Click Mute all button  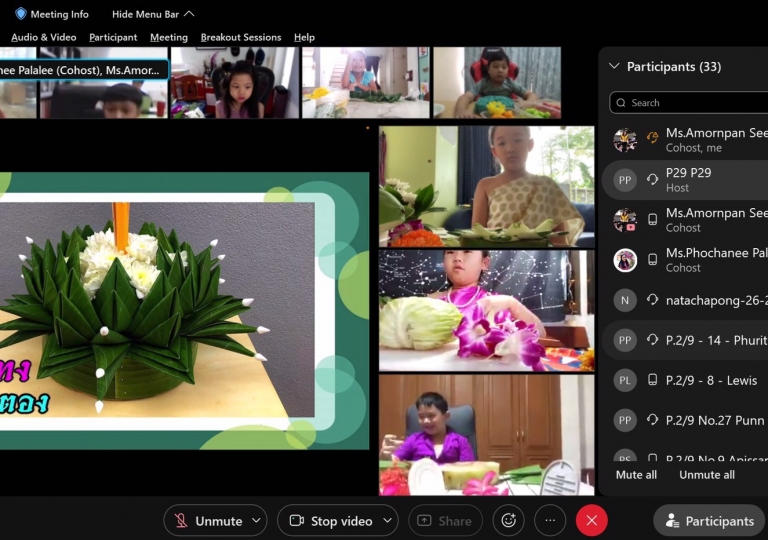tap(636, 475)
